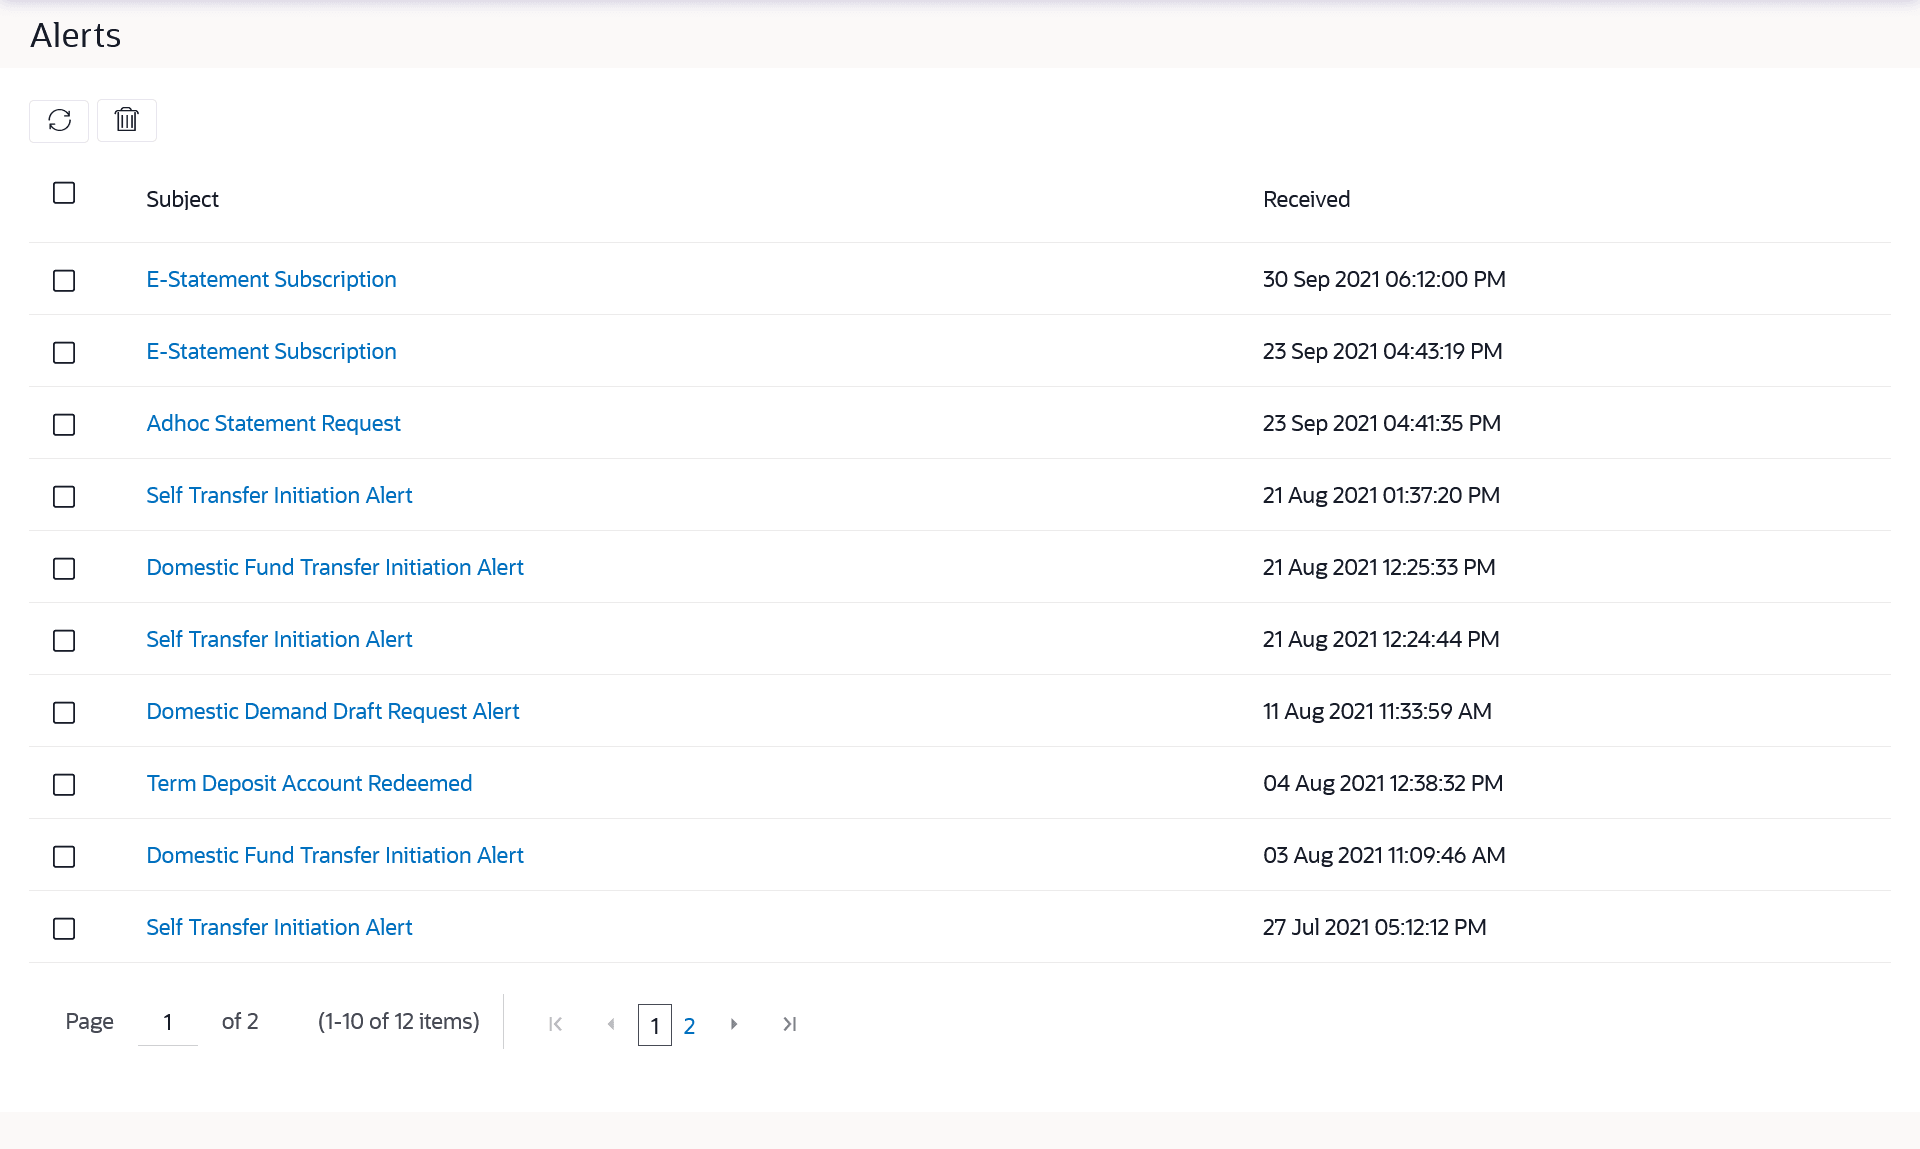Go to first page arrow icon

coord(556,1024)
